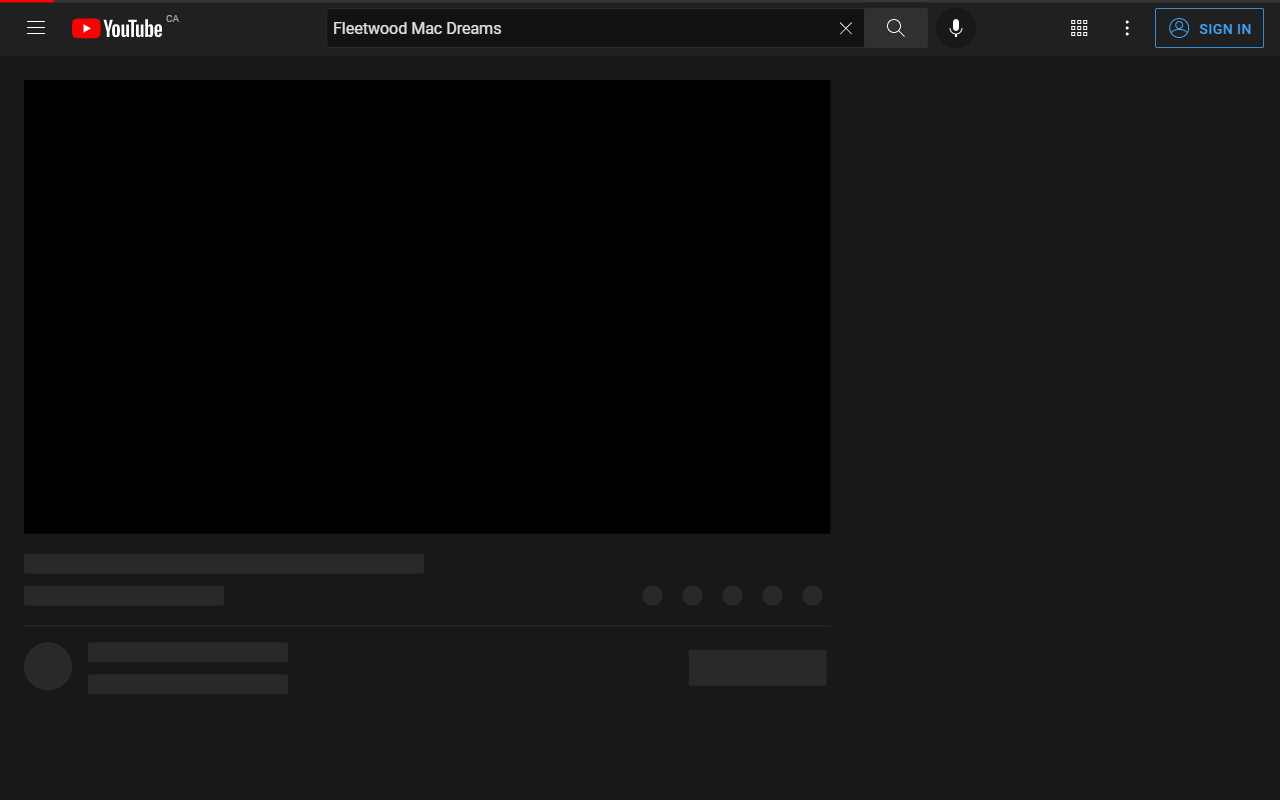
Task: Click the black video player area
Action: [x=427, y=306]
